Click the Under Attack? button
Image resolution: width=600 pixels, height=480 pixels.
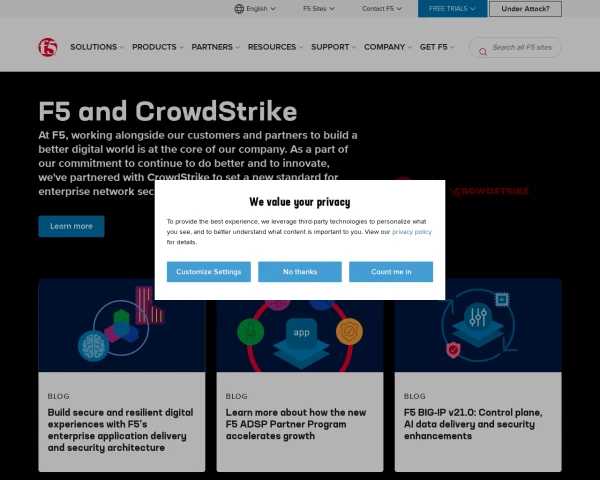coord(525,9)
